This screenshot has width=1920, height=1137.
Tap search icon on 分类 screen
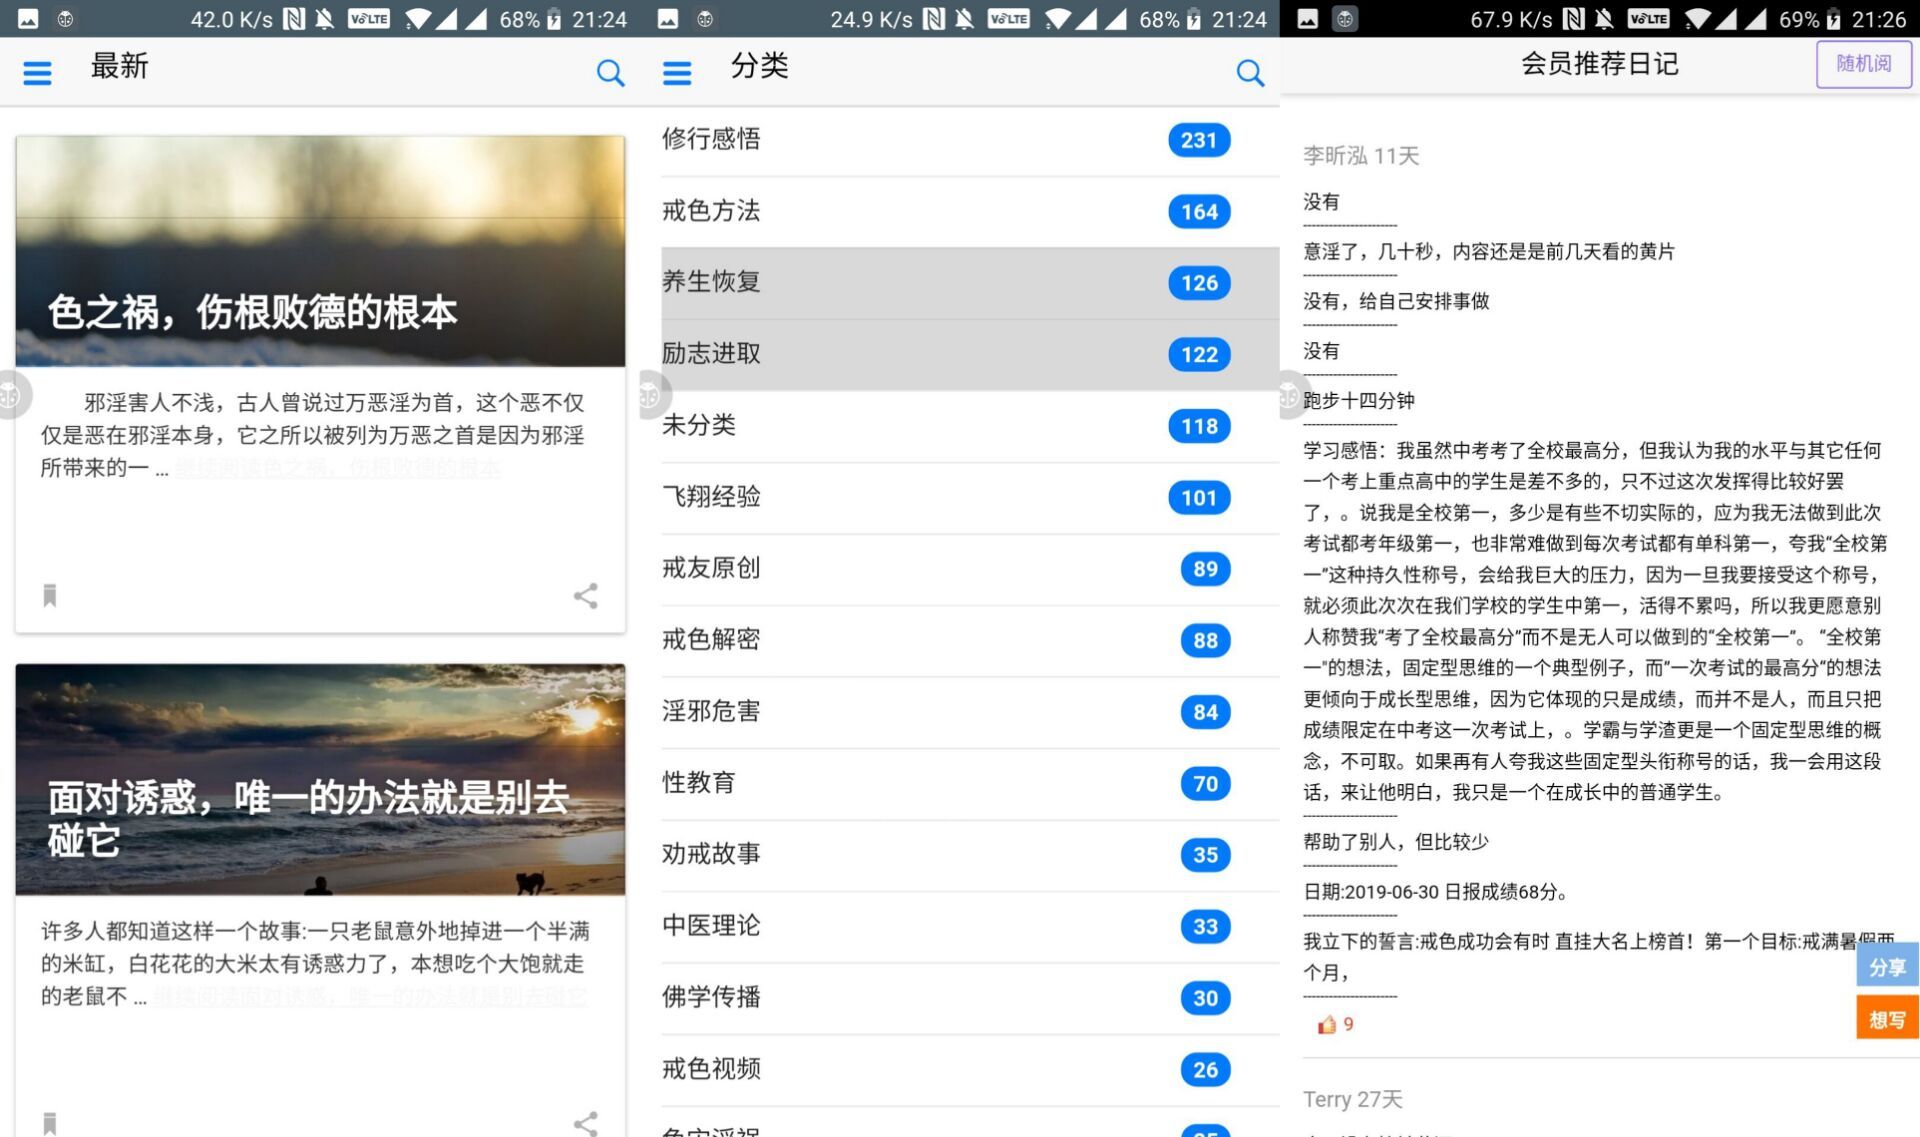(x=1250, y=72)
